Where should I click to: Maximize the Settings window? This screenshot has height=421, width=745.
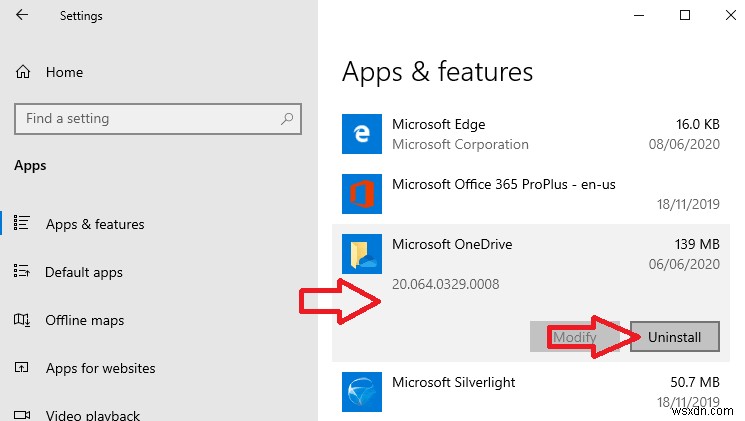point(685,15)
